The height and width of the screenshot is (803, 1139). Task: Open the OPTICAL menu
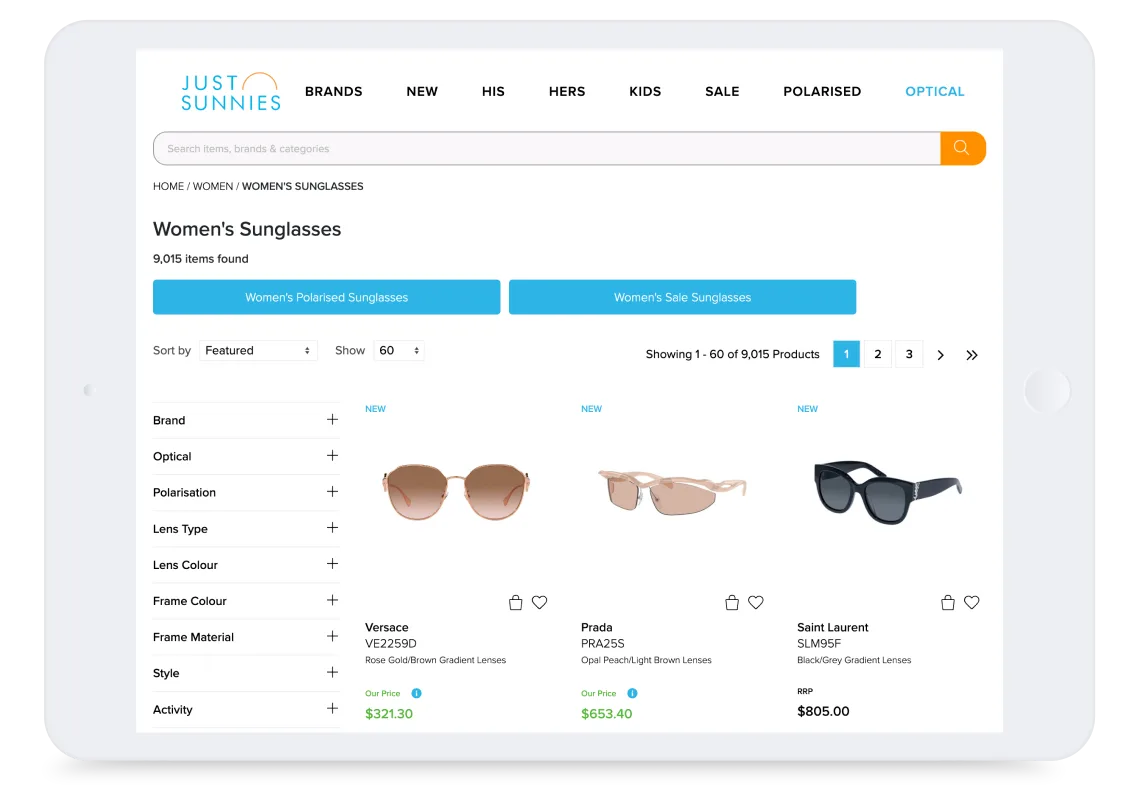tap(935, 92)
